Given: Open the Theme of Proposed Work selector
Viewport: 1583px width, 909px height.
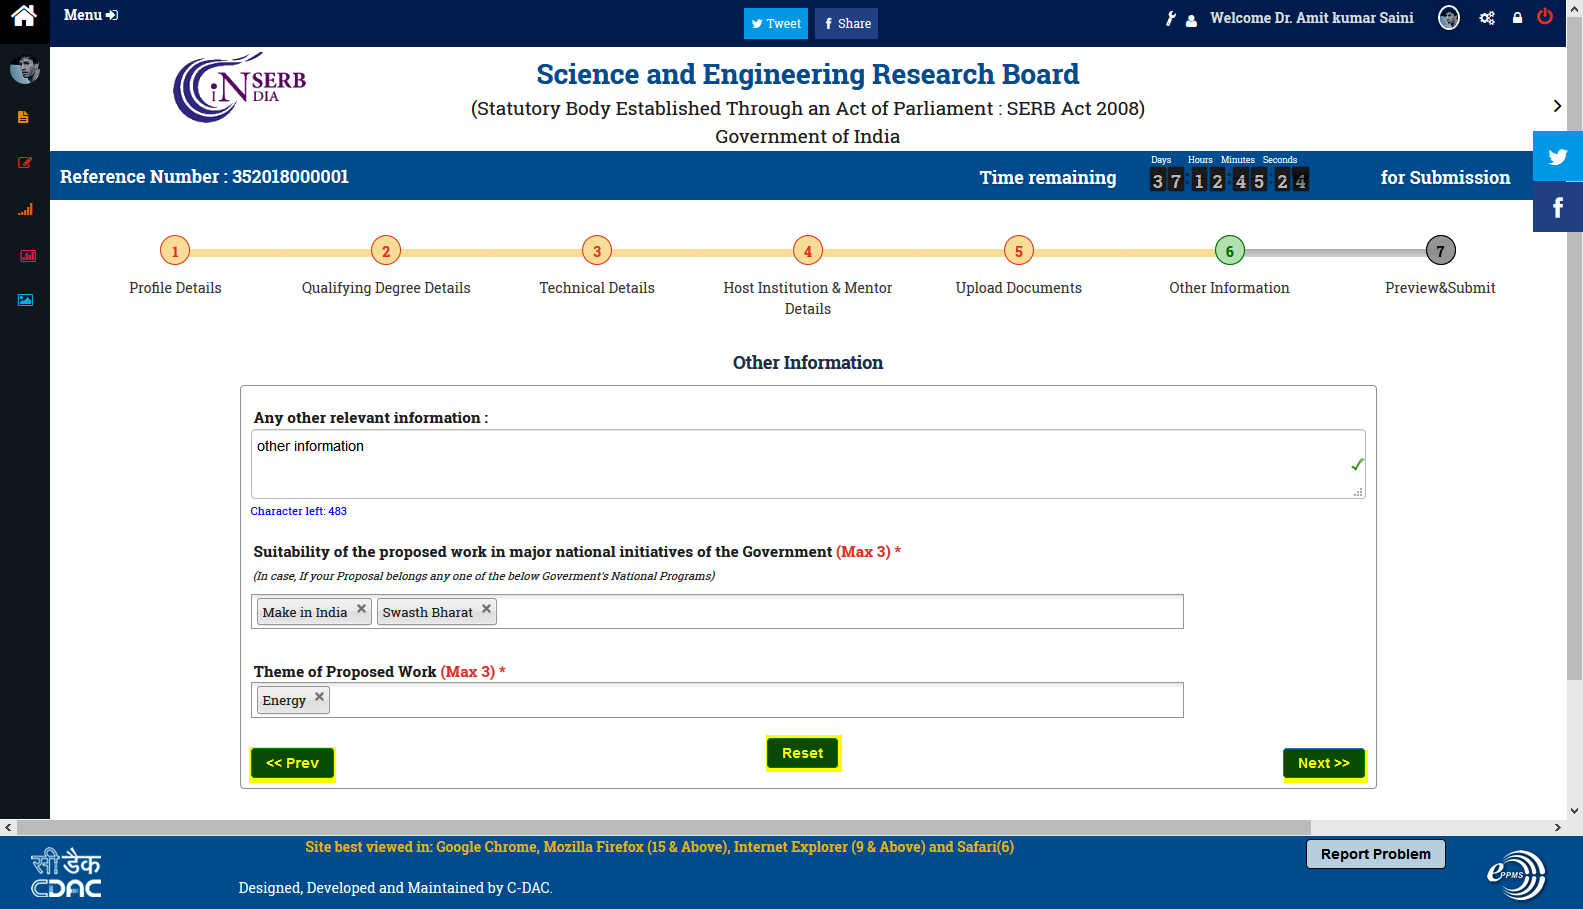Looking at the screenshot, I should (755, 700).
